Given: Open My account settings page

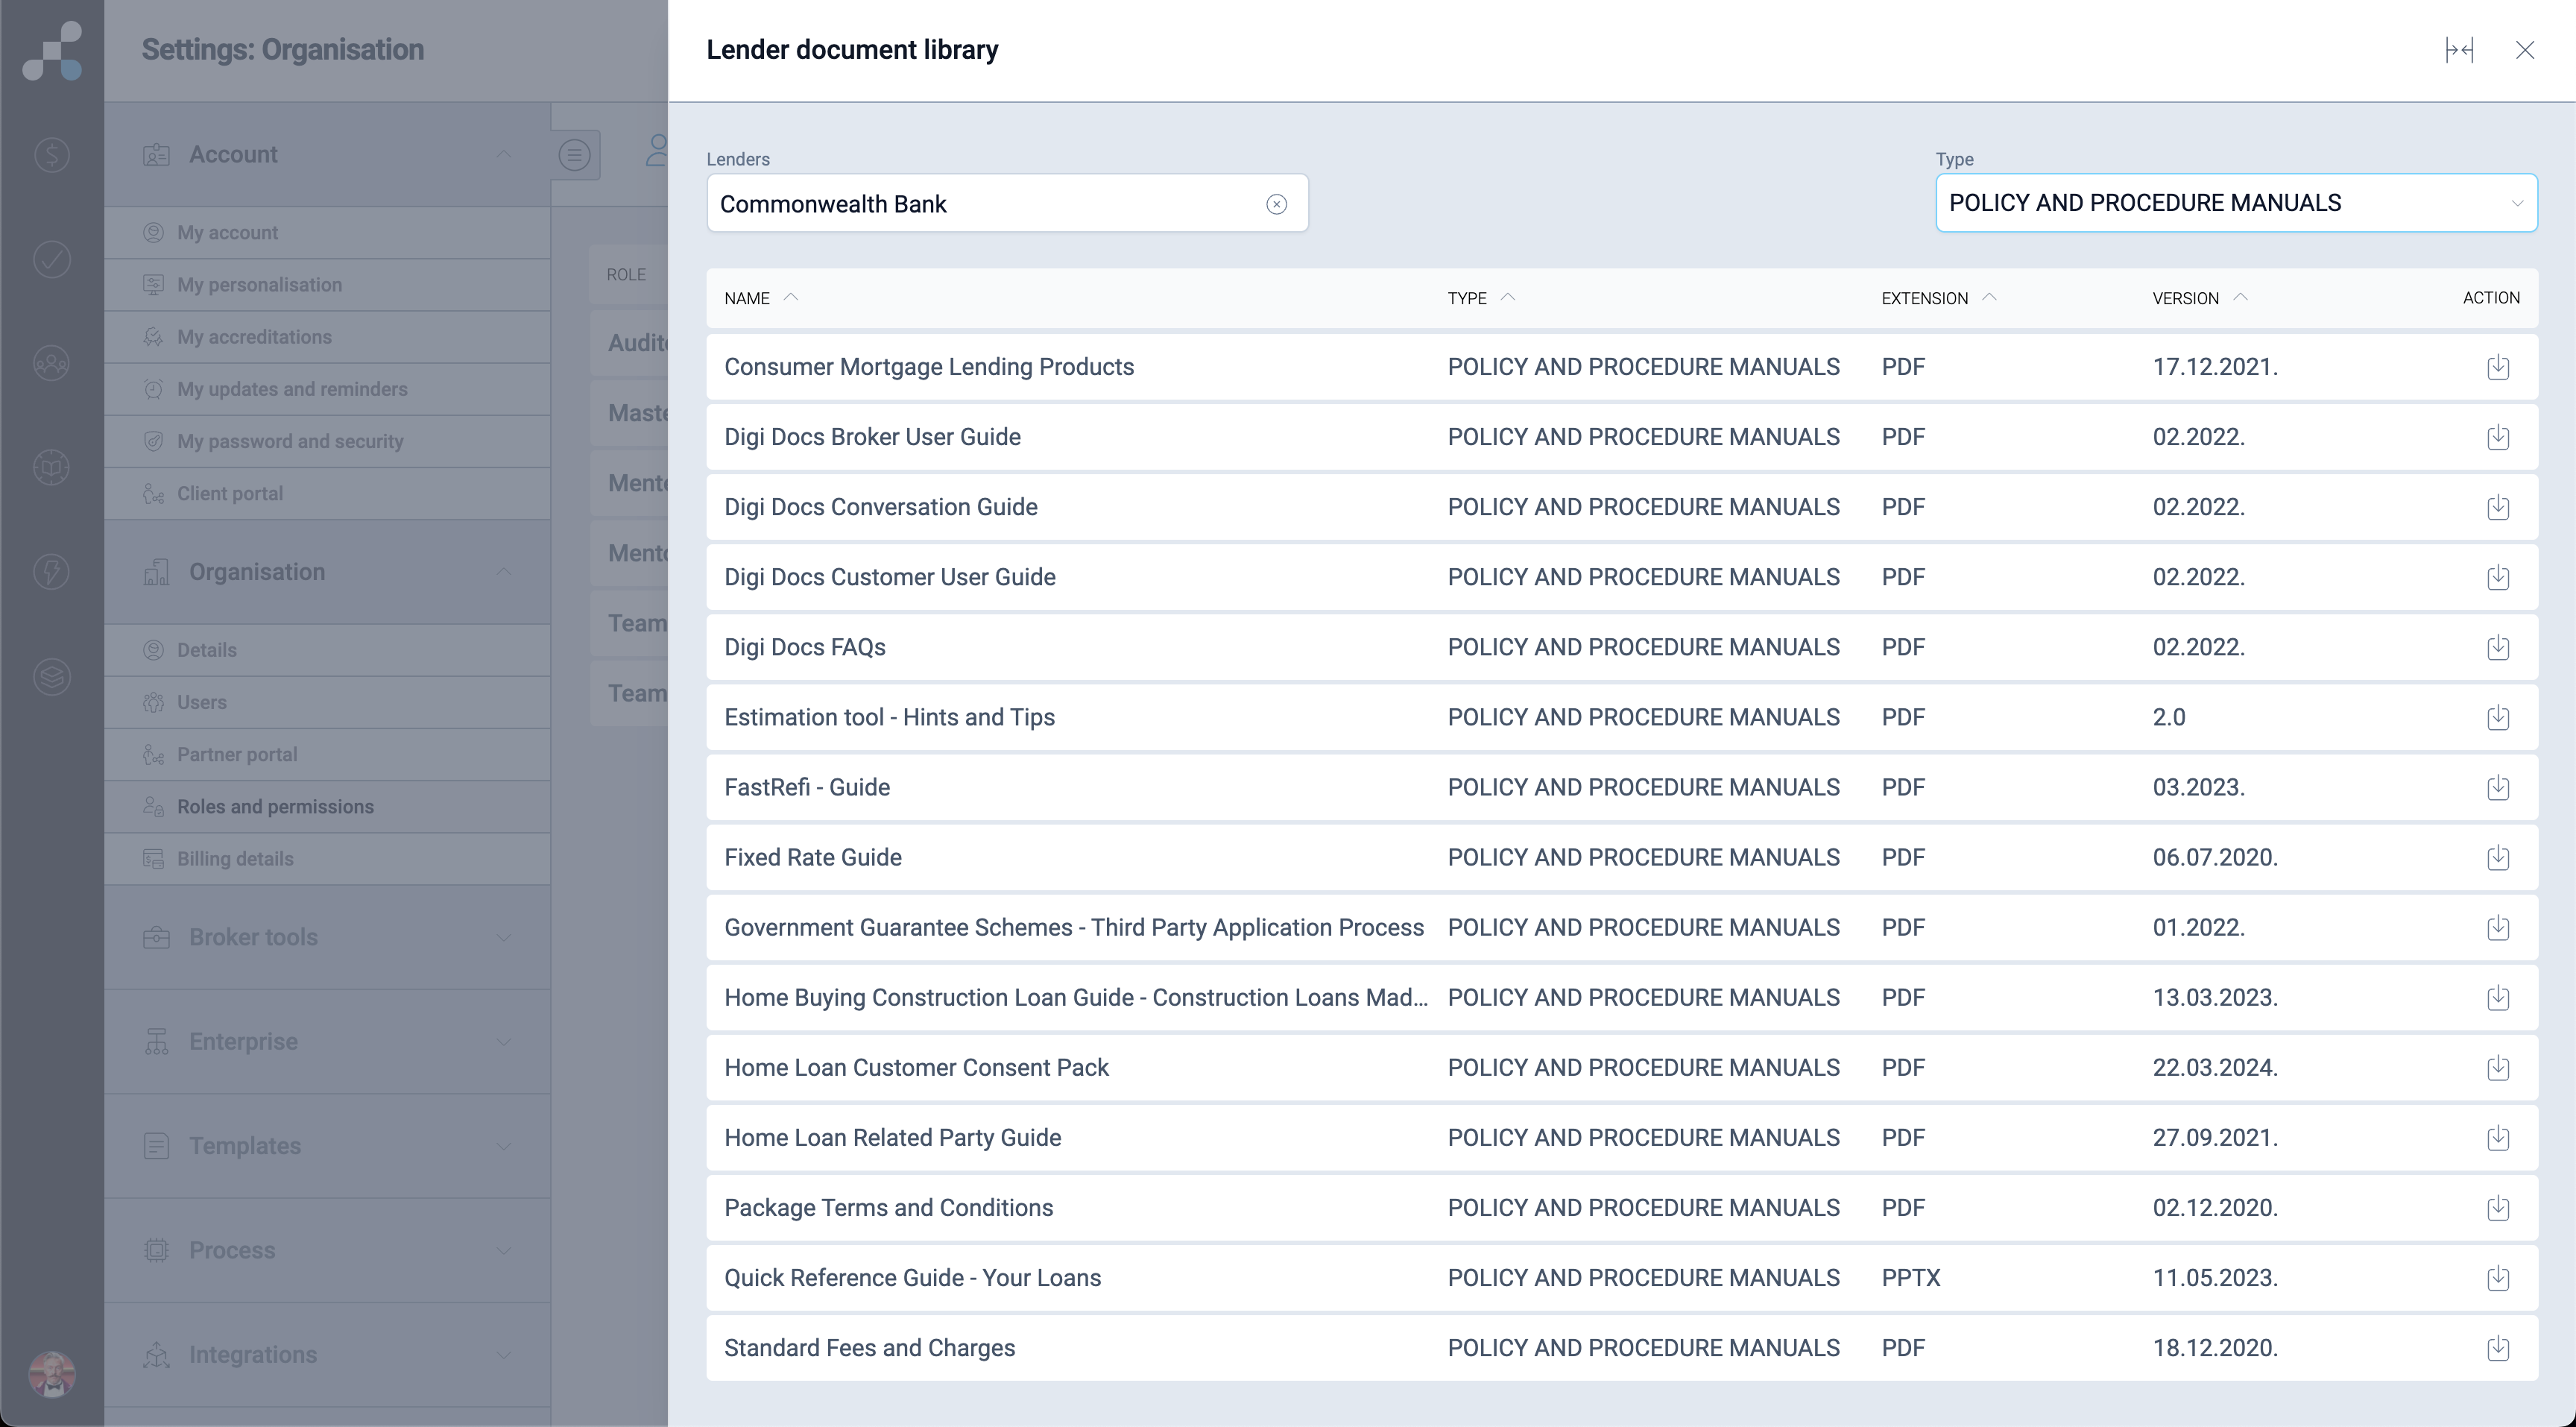Looking at the screenshot, I should pyautogui.click(x=327, y=232).
